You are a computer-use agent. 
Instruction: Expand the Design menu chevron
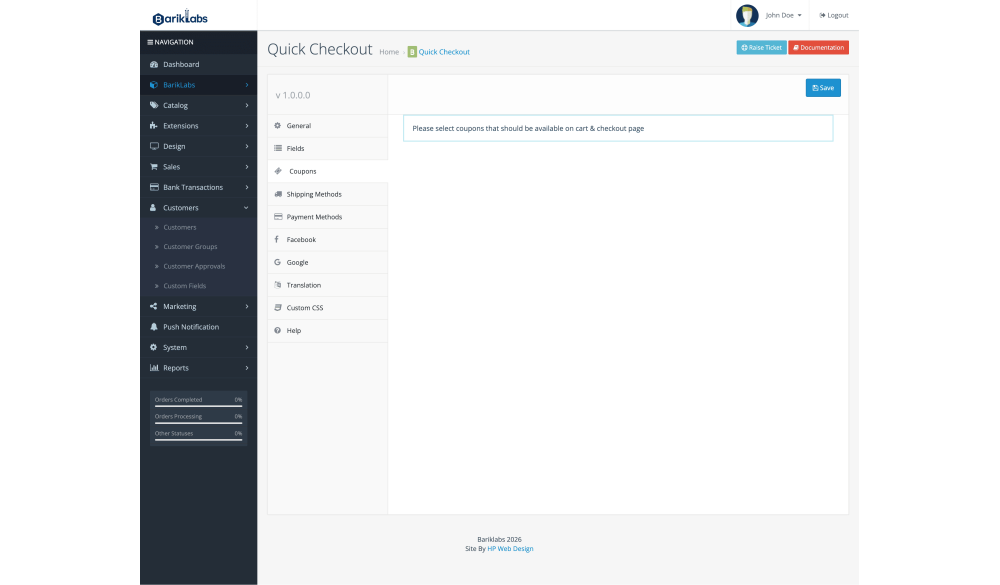[x=247, y=146]
